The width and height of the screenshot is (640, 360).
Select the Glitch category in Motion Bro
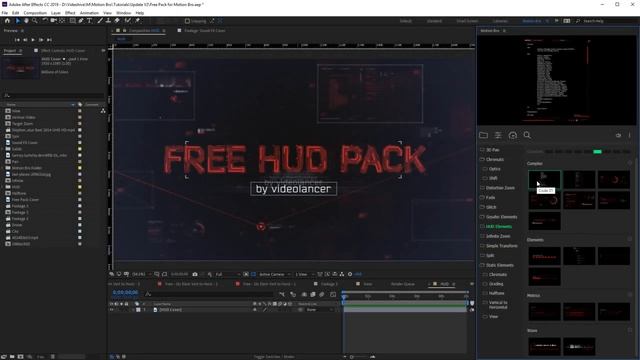tap(491, 207)
